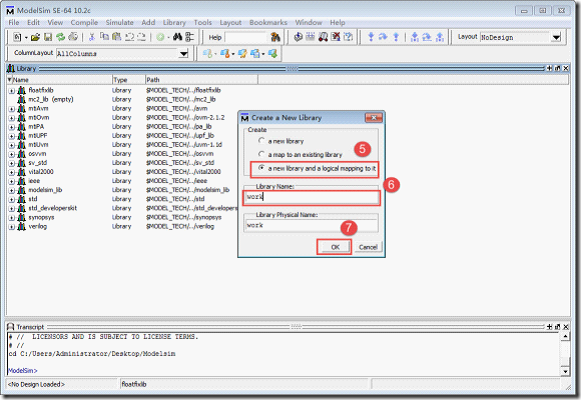This screenshot has width=581, height=400.
Task: Click OK in Create a New Library dialog
Action: tap(335, 247)
